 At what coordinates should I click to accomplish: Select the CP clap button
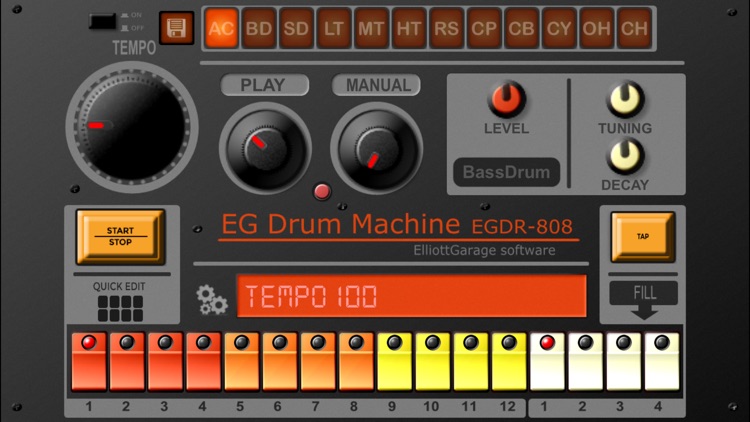click(484, 28)
